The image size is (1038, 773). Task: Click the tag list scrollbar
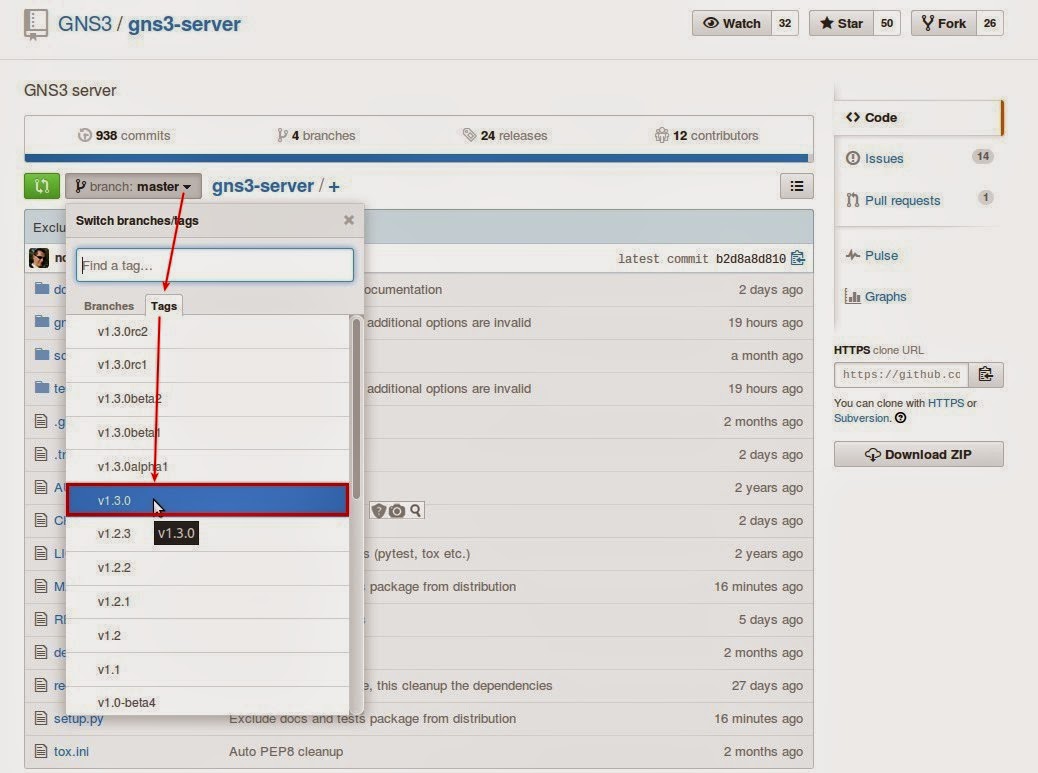coord(356,408)
